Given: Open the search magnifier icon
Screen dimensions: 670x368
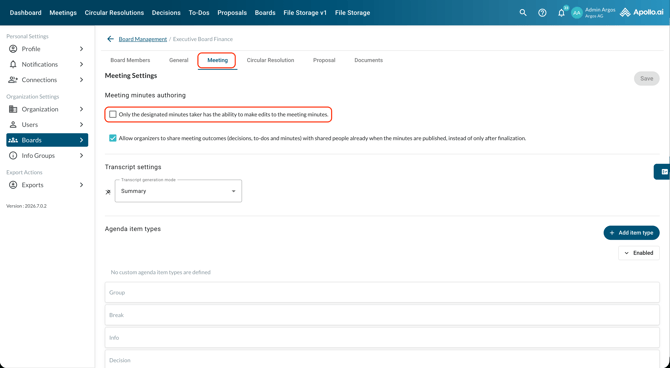Looking at the screenshot, I should click(x=523, y=13).
